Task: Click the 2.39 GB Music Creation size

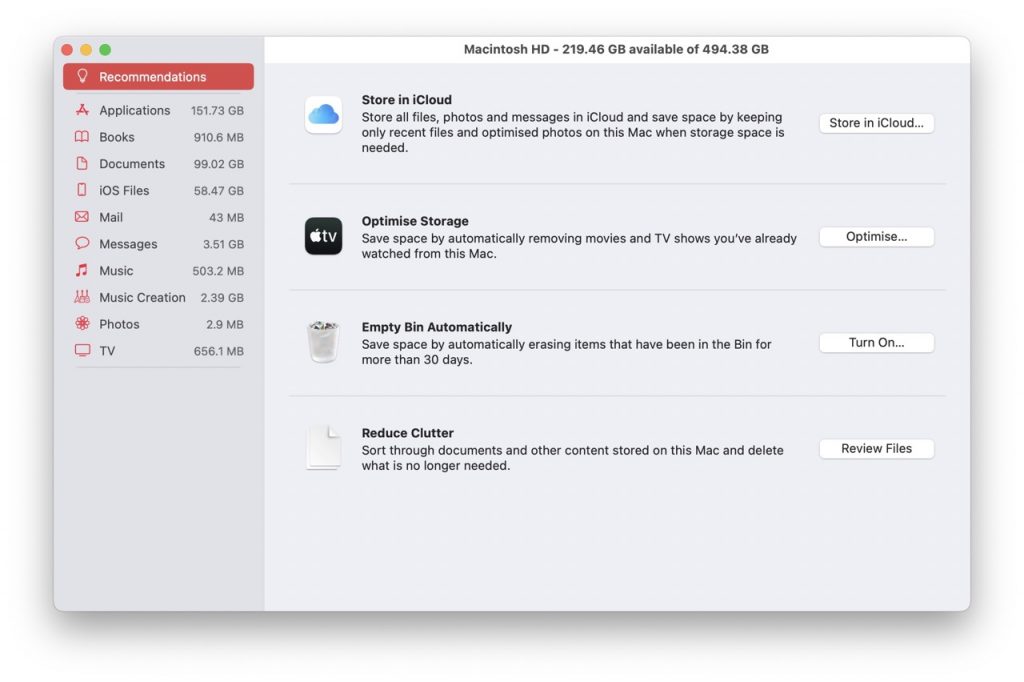Action: pyautogui.click(x=222, y=299)
